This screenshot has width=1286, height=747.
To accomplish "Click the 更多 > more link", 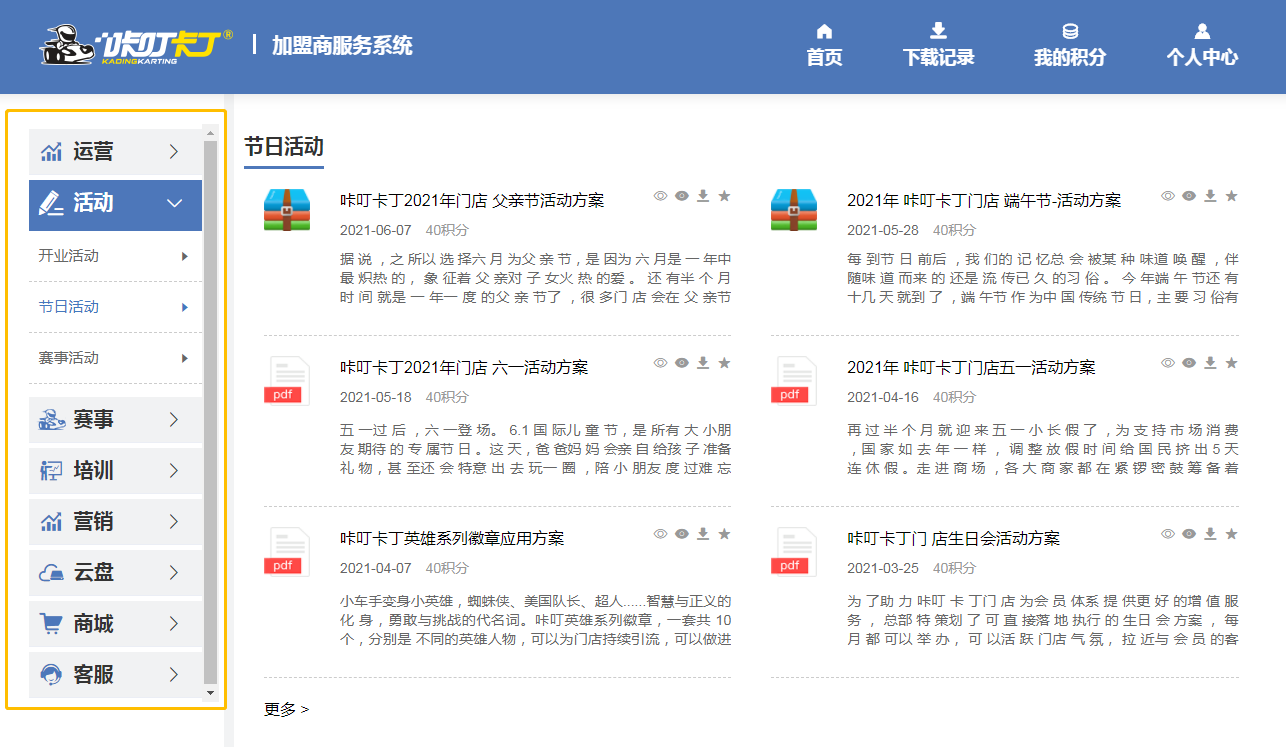I will pyautogui.click(x=286, y=709).
